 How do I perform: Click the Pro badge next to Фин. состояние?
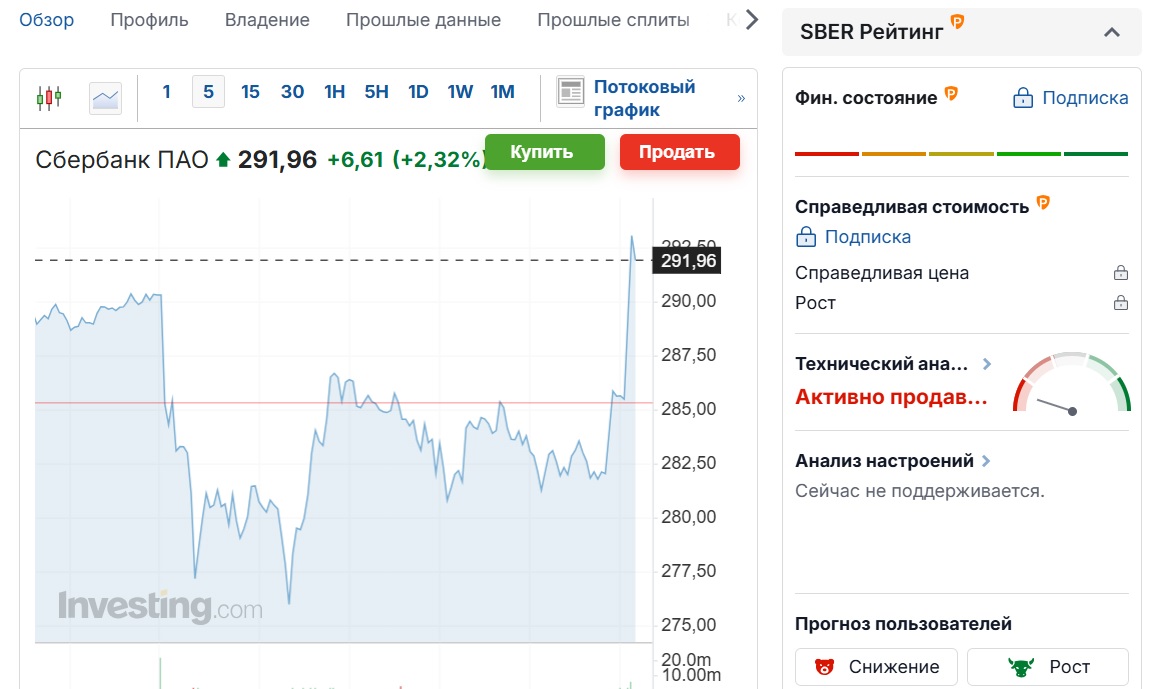click(x=951, y=93)
